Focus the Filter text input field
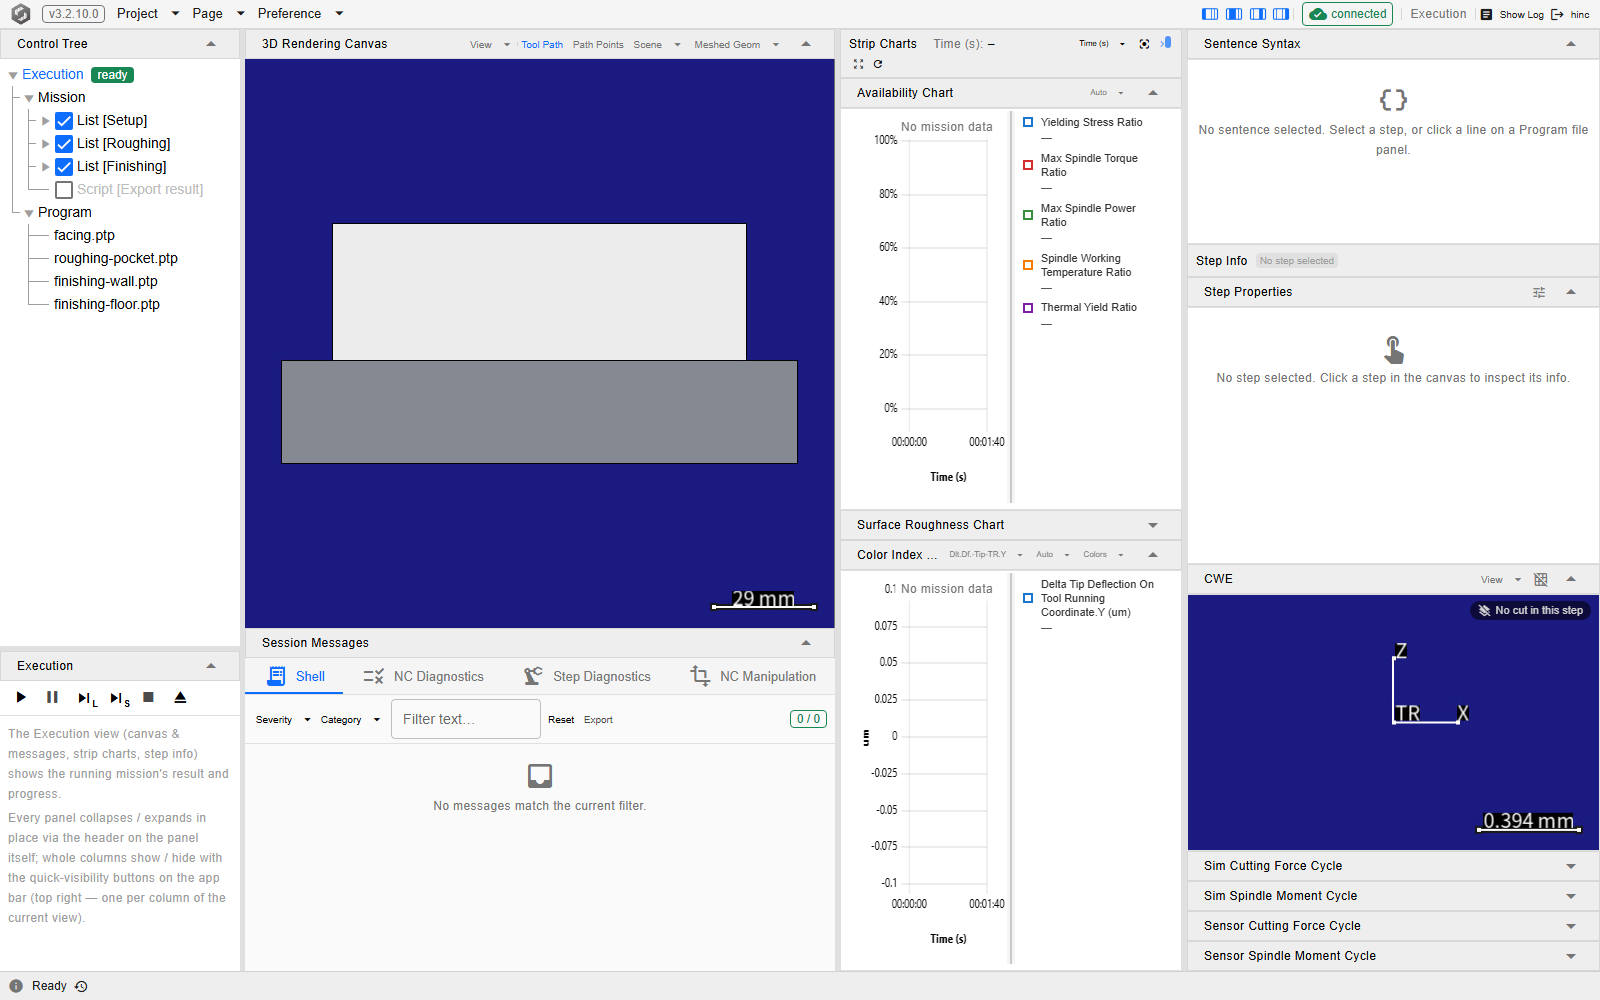Viewport: 1600px width, 1000px height. pyautogui.click(x=466, y=719)
